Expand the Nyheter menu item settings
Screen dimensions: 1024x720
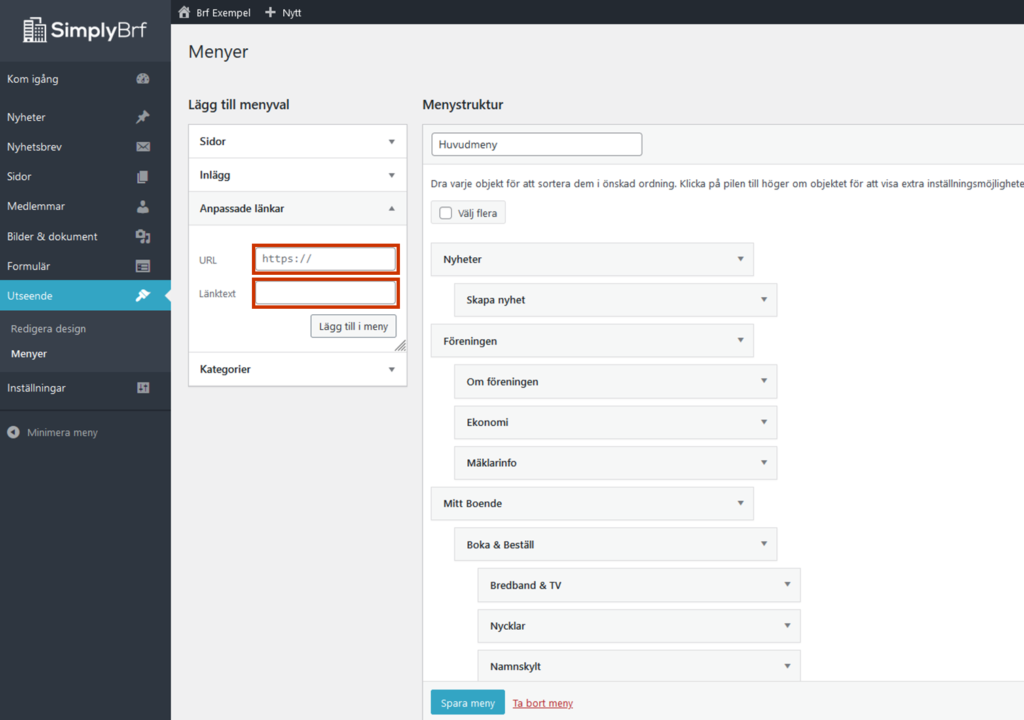pos(741,259)
